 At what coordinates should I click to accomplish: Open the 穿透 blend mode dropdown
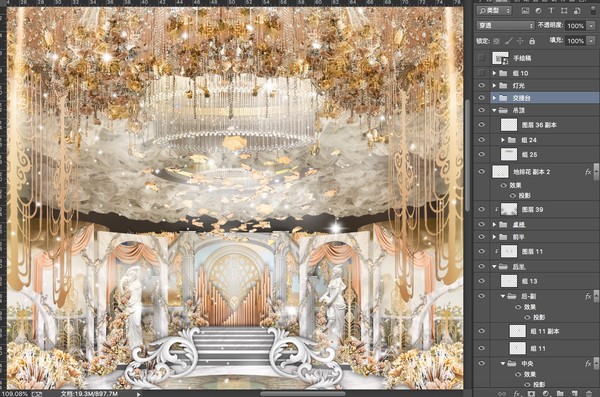(x=505, y=26)
